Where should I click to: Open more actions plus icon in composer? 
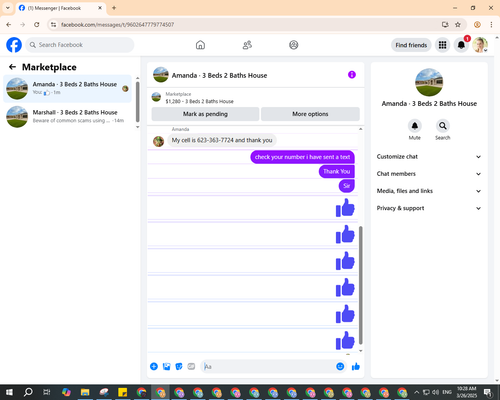pos(154,367)
